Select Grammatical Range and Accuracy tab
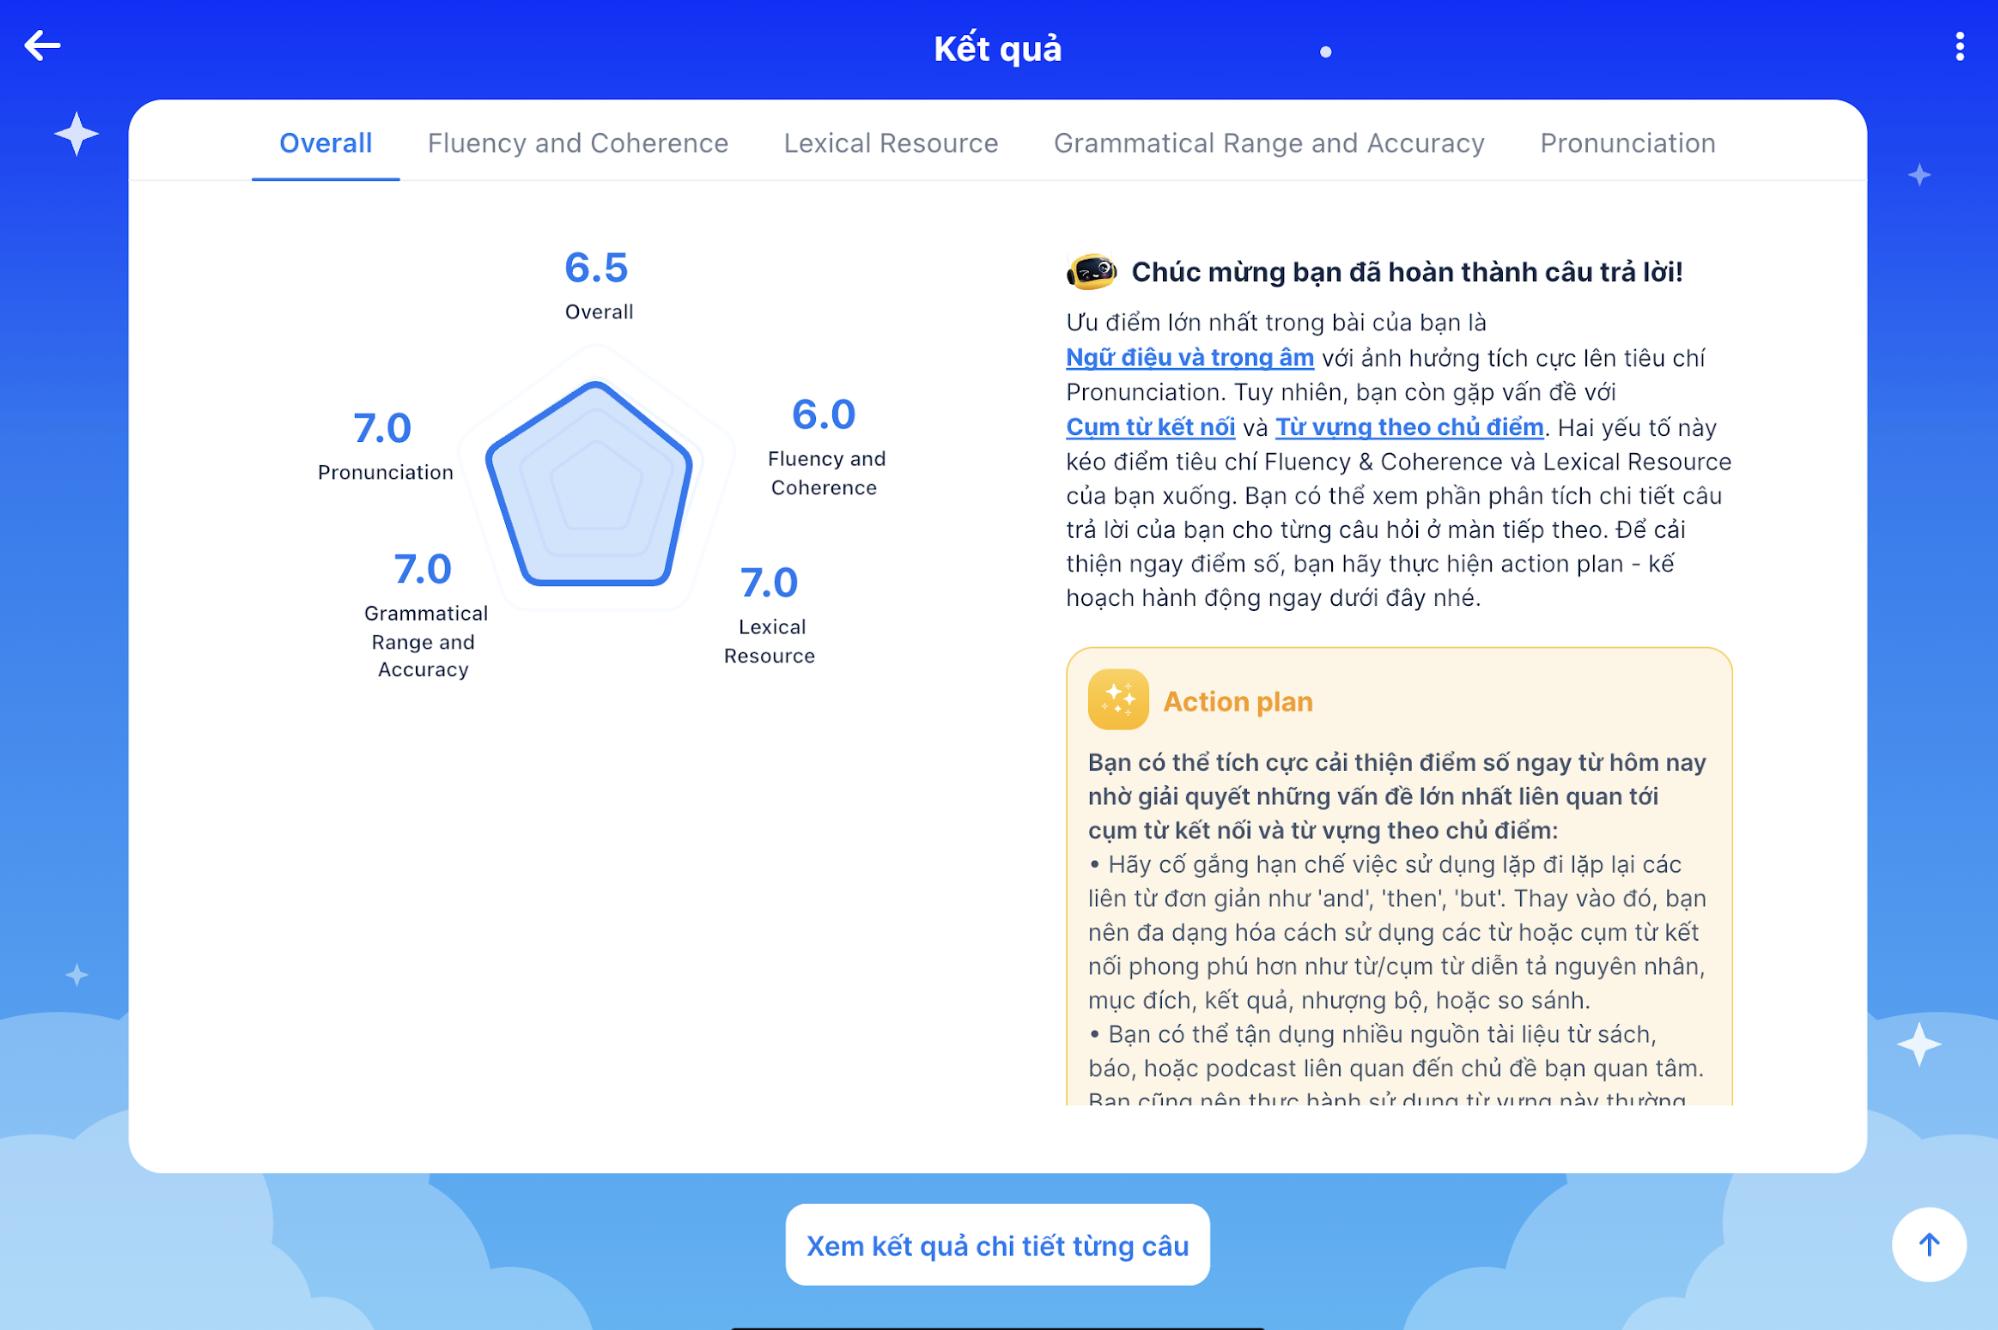1998x1330 pixels. pyautogui.click(x=1268, y=143)
